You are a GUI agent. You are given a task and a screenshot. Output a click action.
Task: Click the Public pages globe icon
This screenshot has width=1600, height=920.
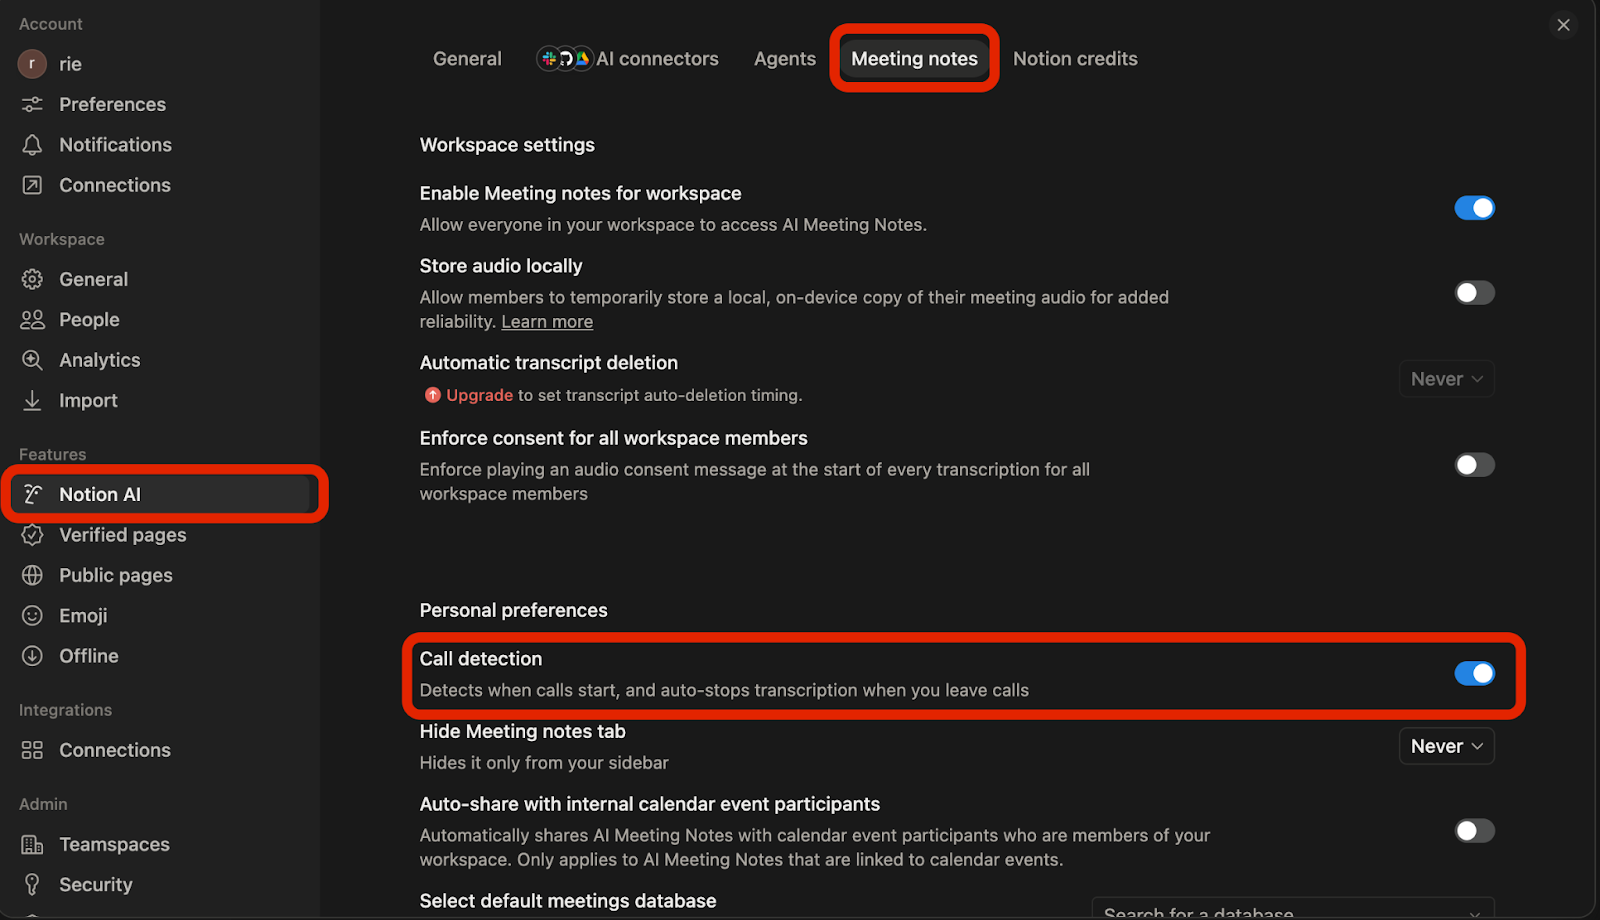(31, 575)
